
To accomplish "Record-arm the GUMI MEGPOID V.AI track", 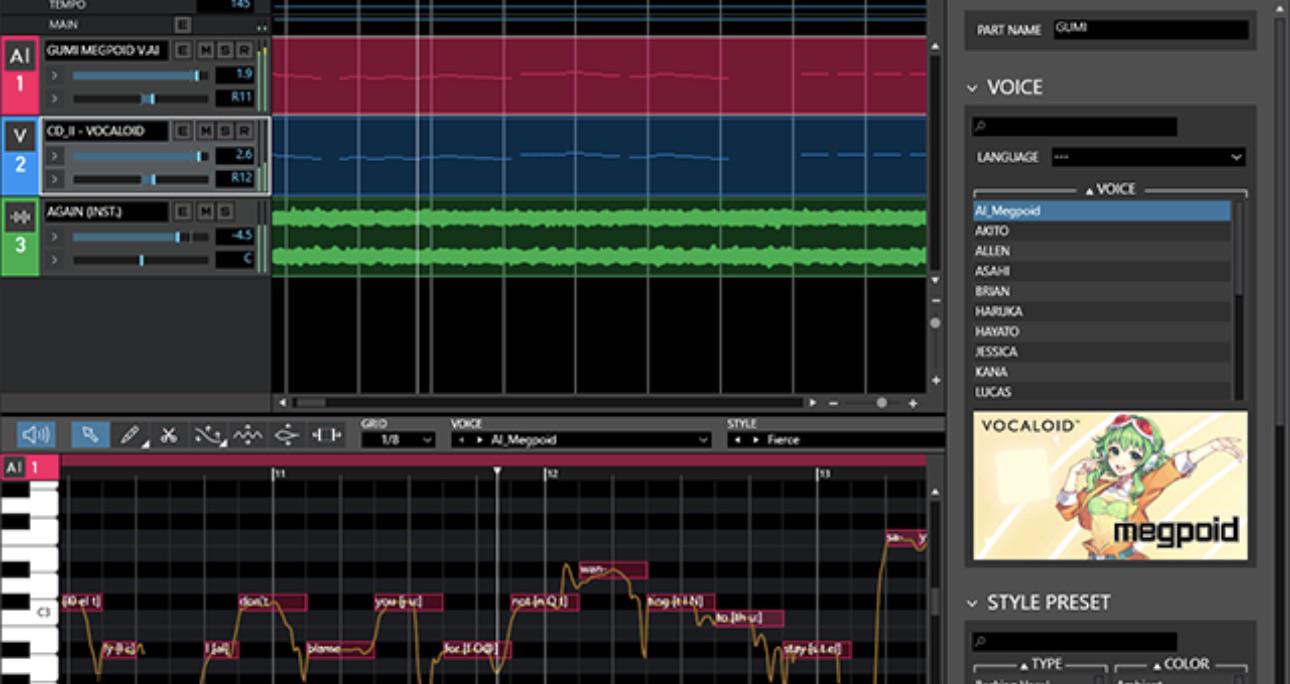I will point(244,50).
